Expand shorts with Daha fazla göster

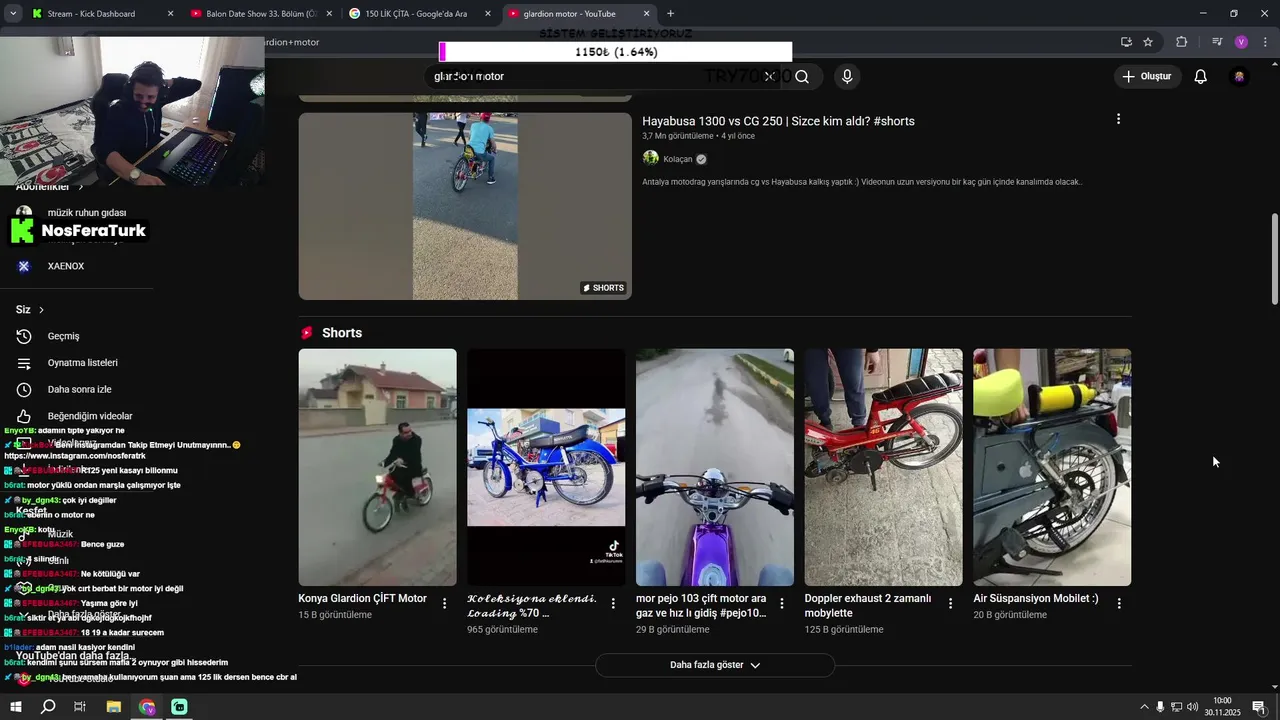[x=715, y=665]
